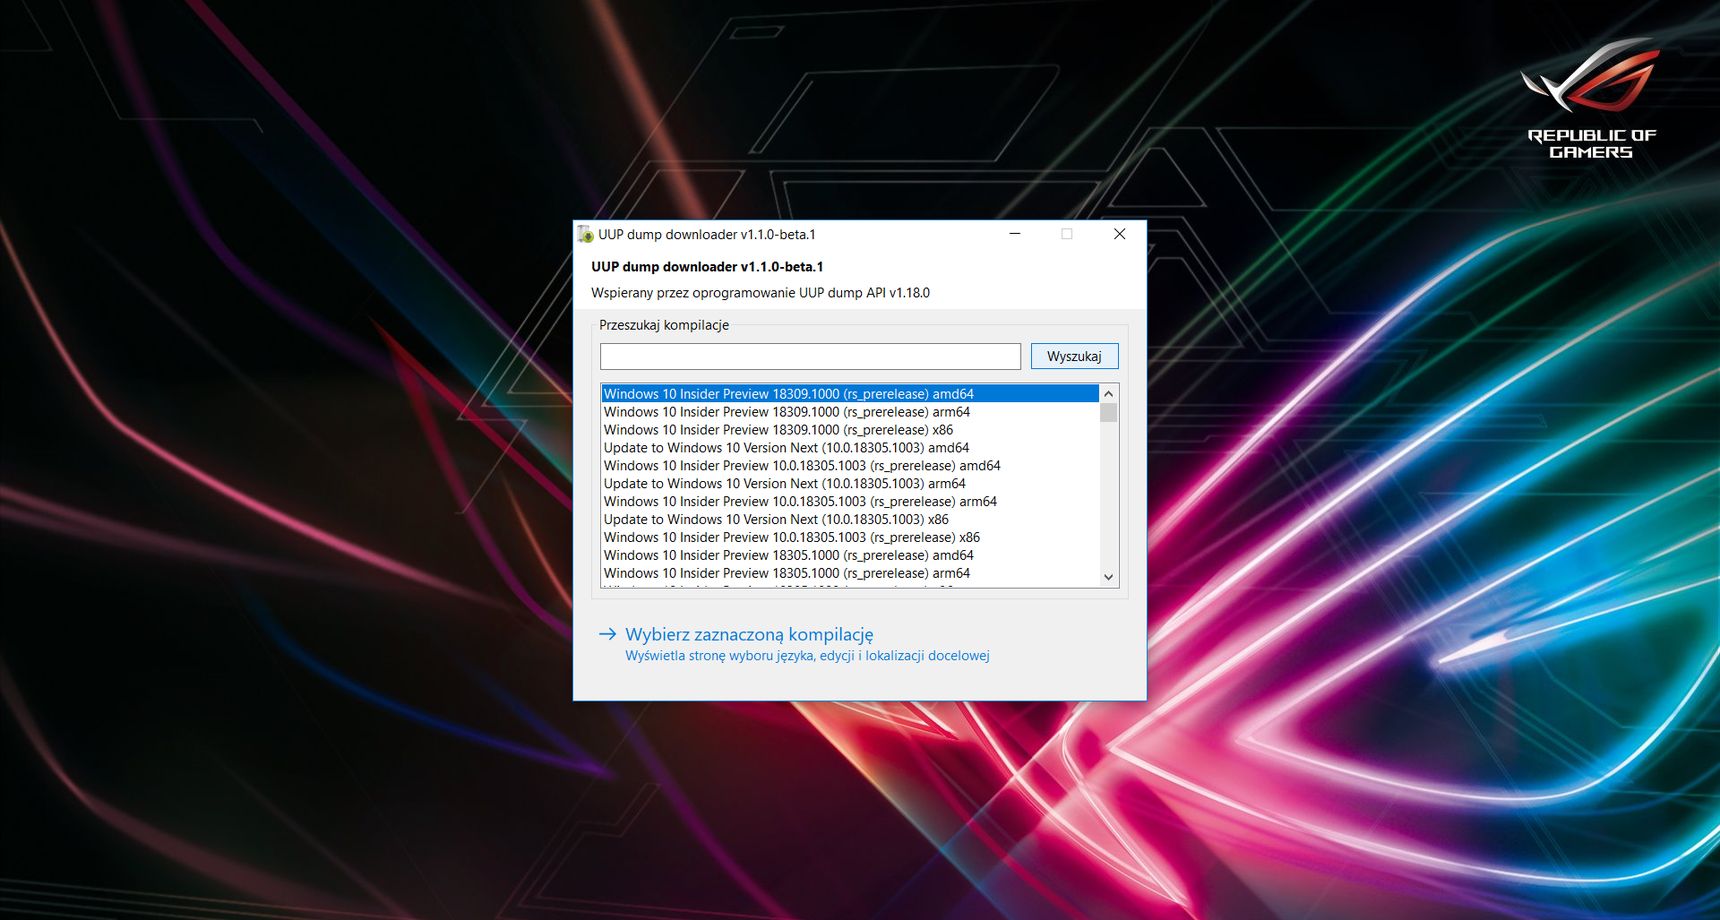This screenshot has height=920, width=1720.
Task: Click the list scrollbar down arrow
Action: point(1108,577)
